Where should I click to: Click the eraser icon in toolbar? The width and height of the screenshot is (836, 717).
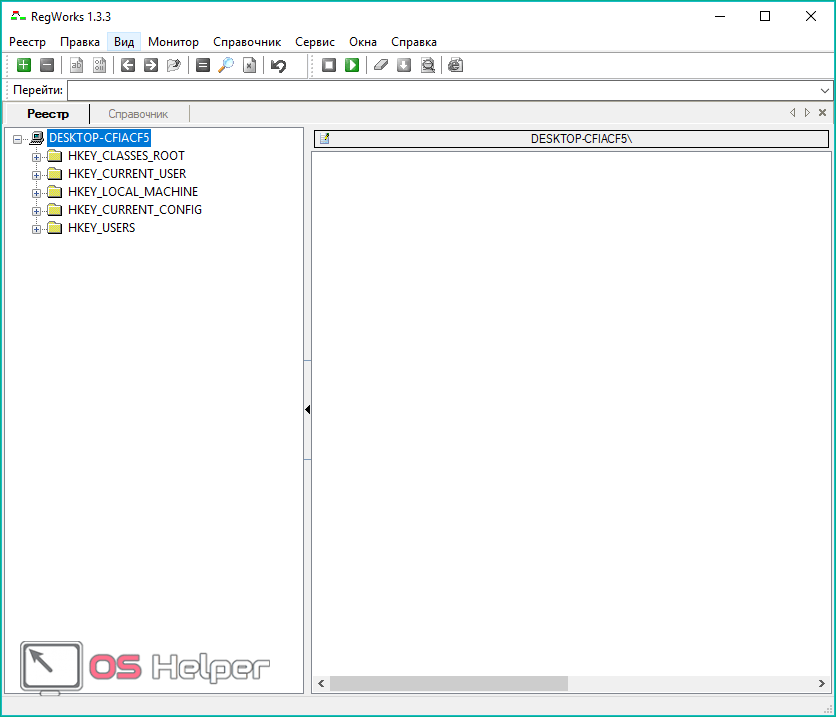click(x=380, y=66)
